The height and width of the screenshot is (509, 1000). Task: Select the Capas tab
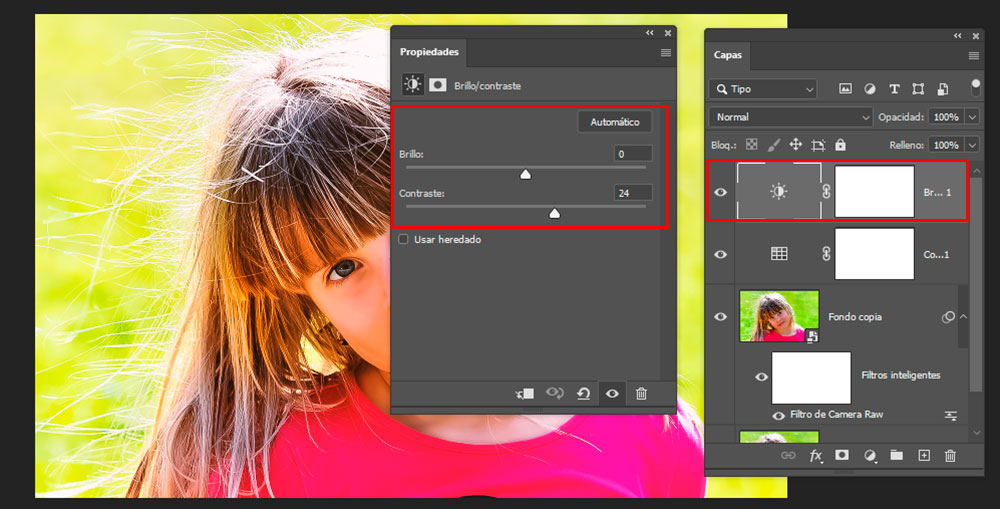(x=728, y=56)
